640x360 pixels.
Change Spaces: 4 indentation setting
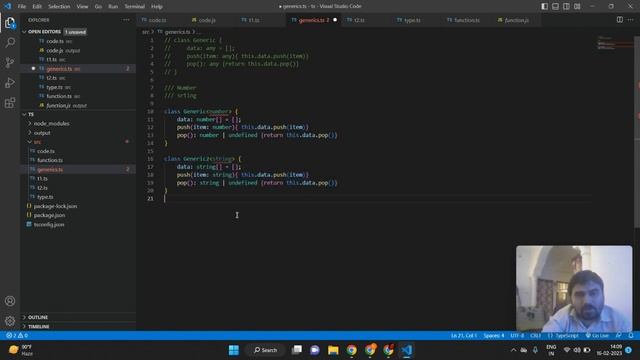[494, 336]
